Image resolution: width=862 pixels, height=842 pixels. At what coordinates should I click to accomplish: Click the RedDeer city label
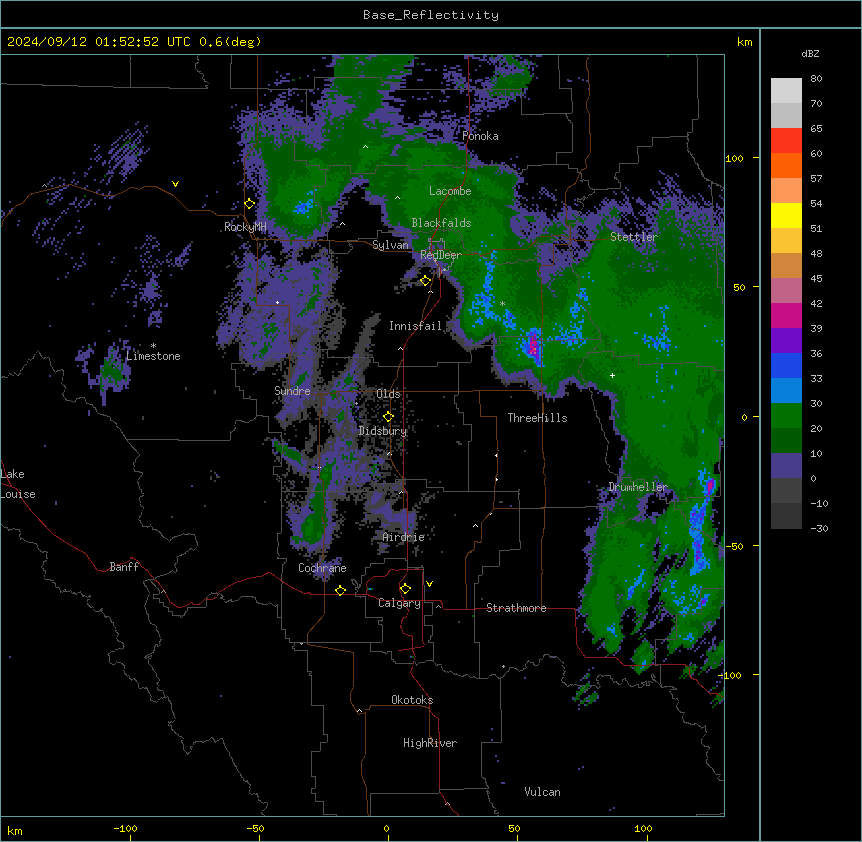(x=441, y=254)
